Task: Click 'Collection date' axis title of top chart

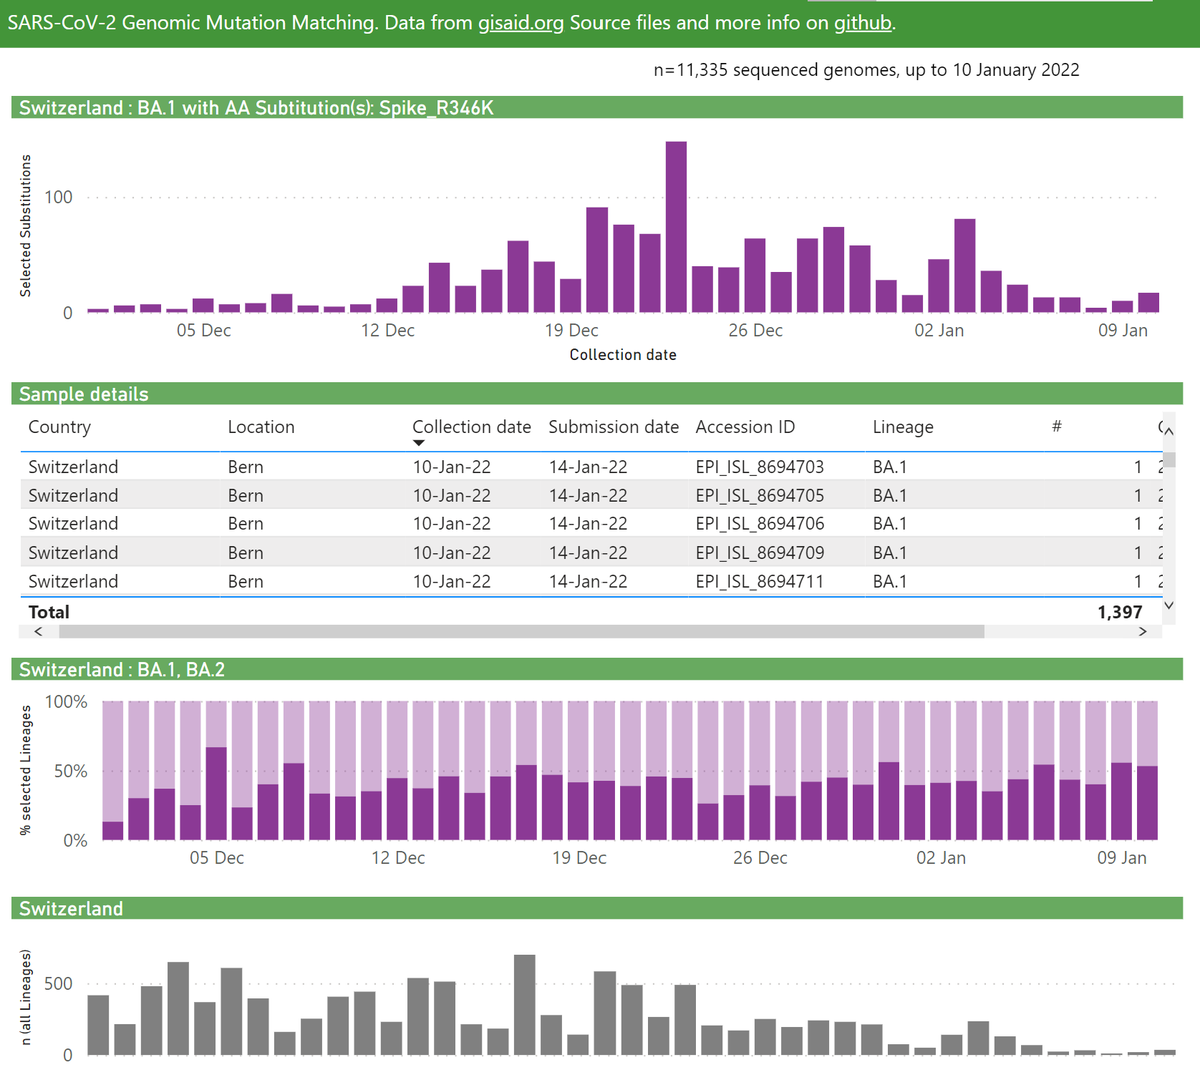Action: coord(623,355)
